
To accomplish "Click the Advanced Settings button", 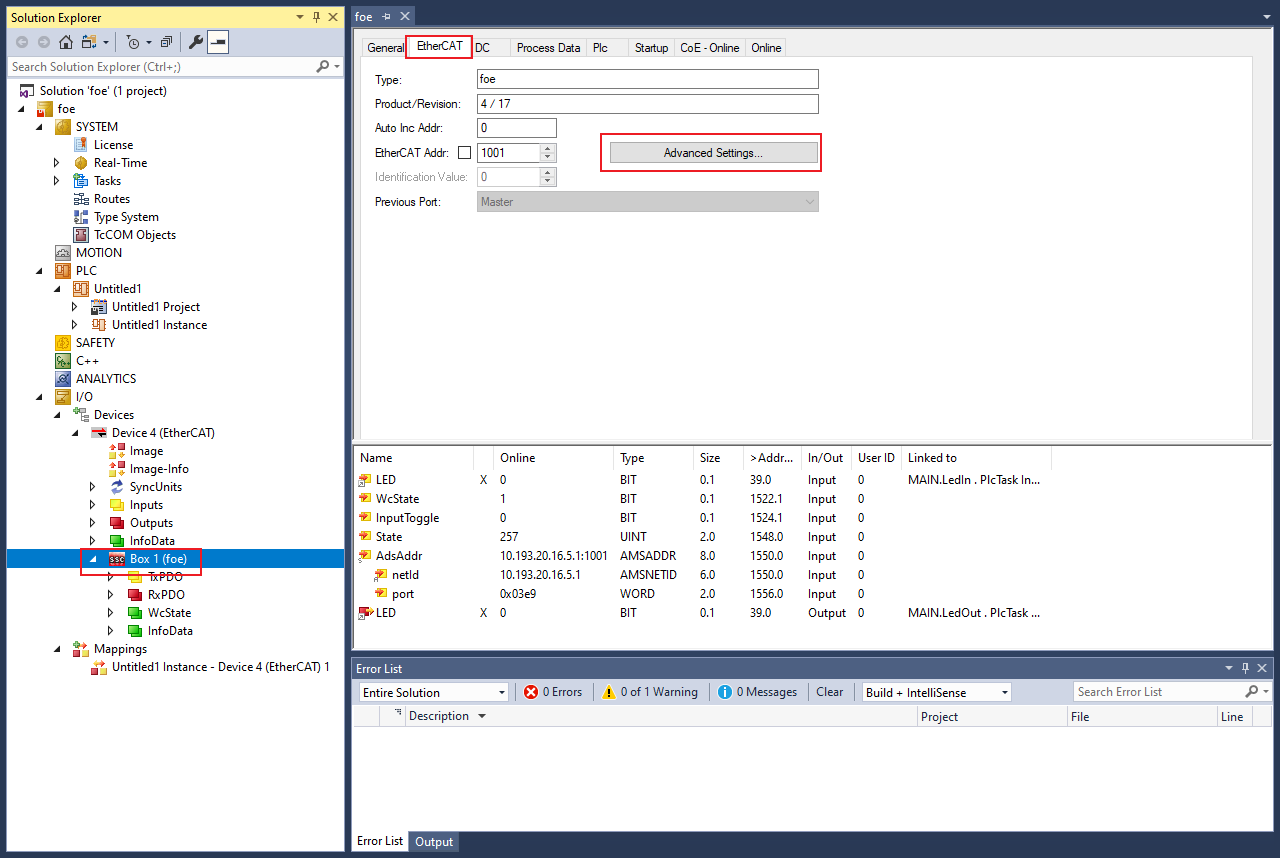I will [x=713, y=153].
